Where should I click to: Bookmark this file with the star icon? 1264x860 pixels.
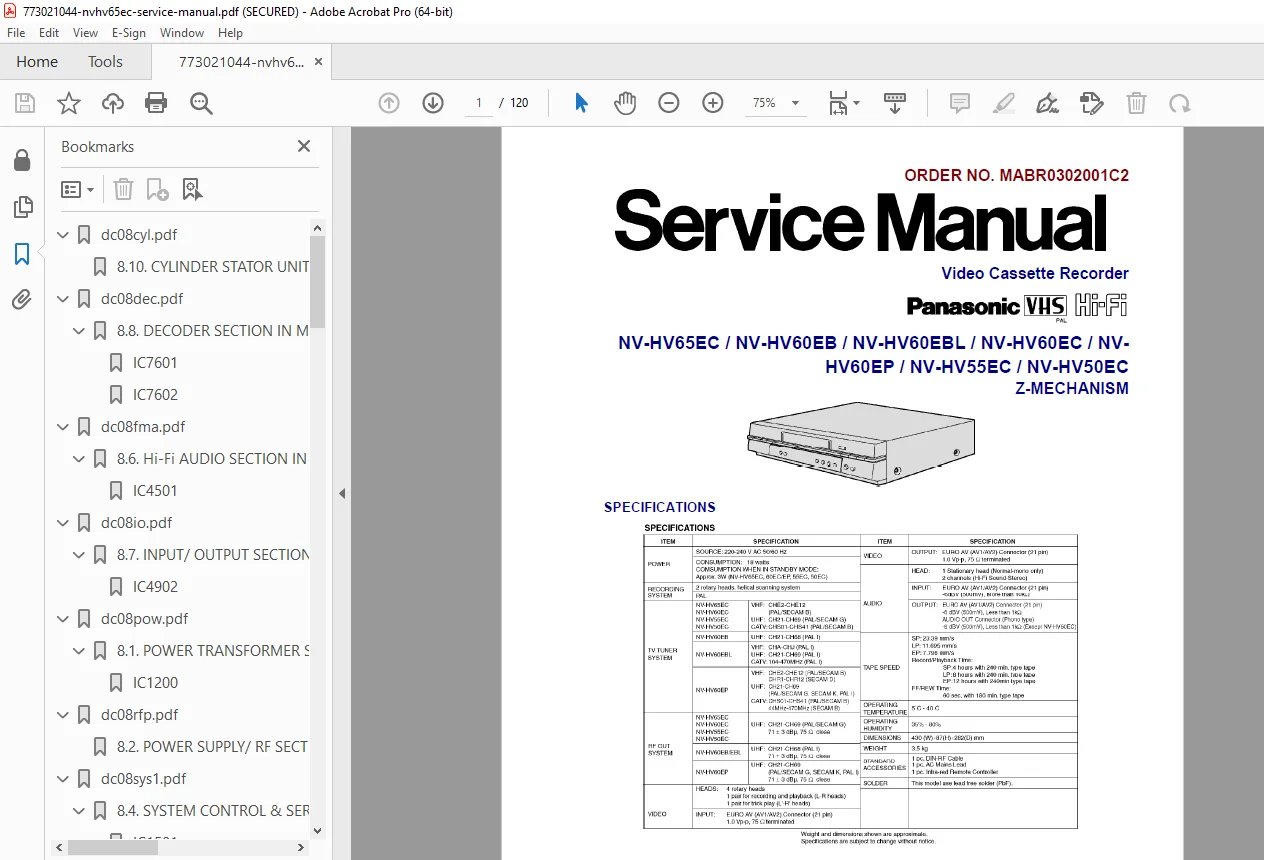point(68,103)
